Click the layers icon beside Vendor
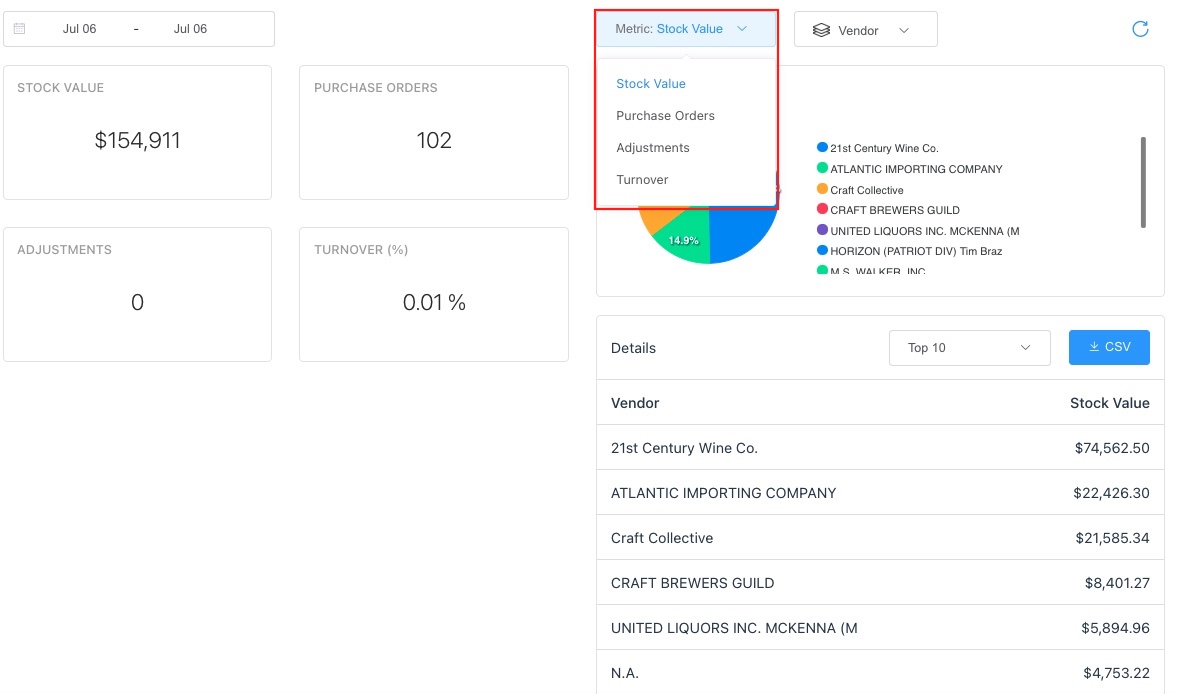 pyautogui.click(x=821, y=30)
